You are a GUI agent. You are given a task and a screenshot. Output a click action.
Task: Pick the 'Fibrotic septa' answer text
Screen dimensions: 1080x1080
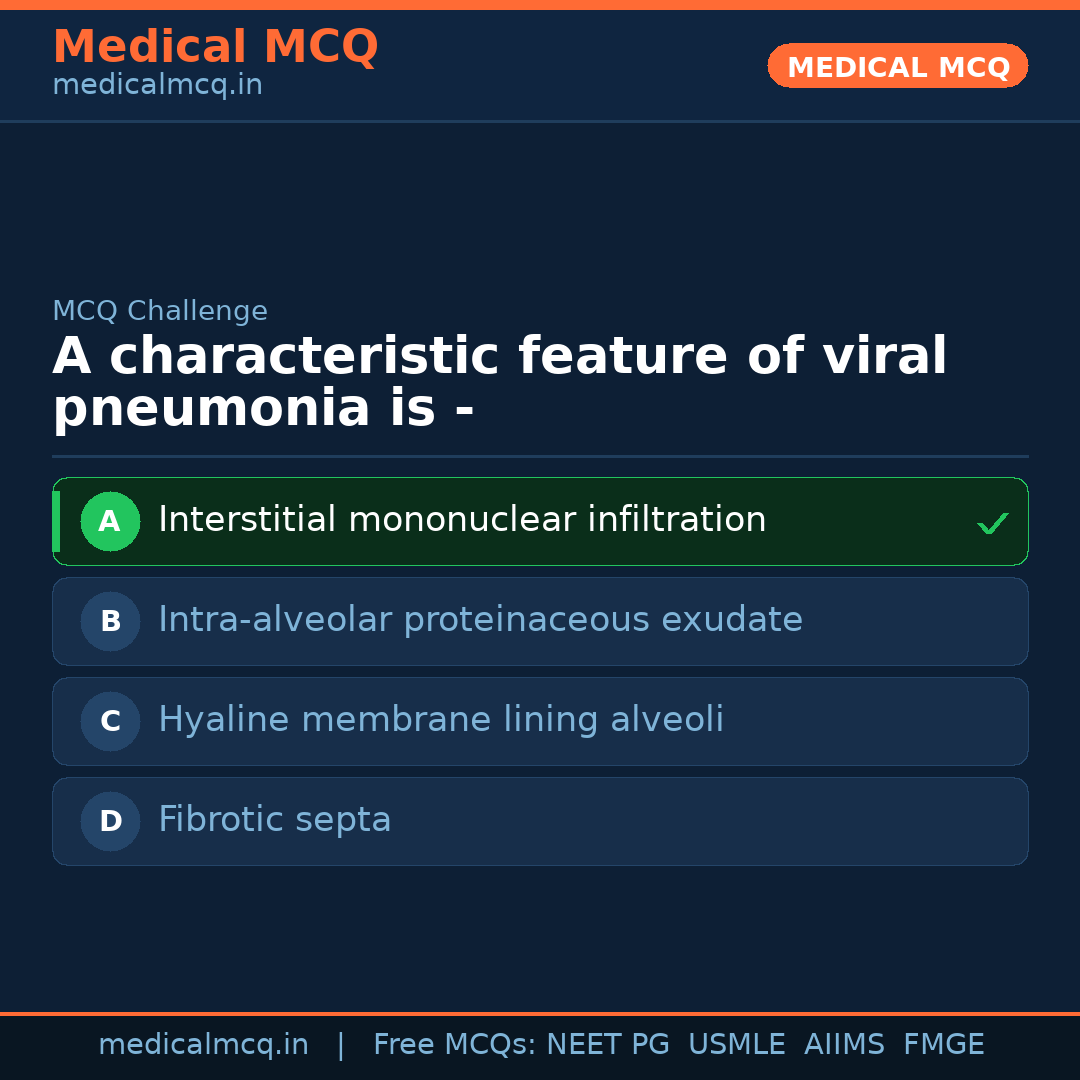click(x=275, y=820)
